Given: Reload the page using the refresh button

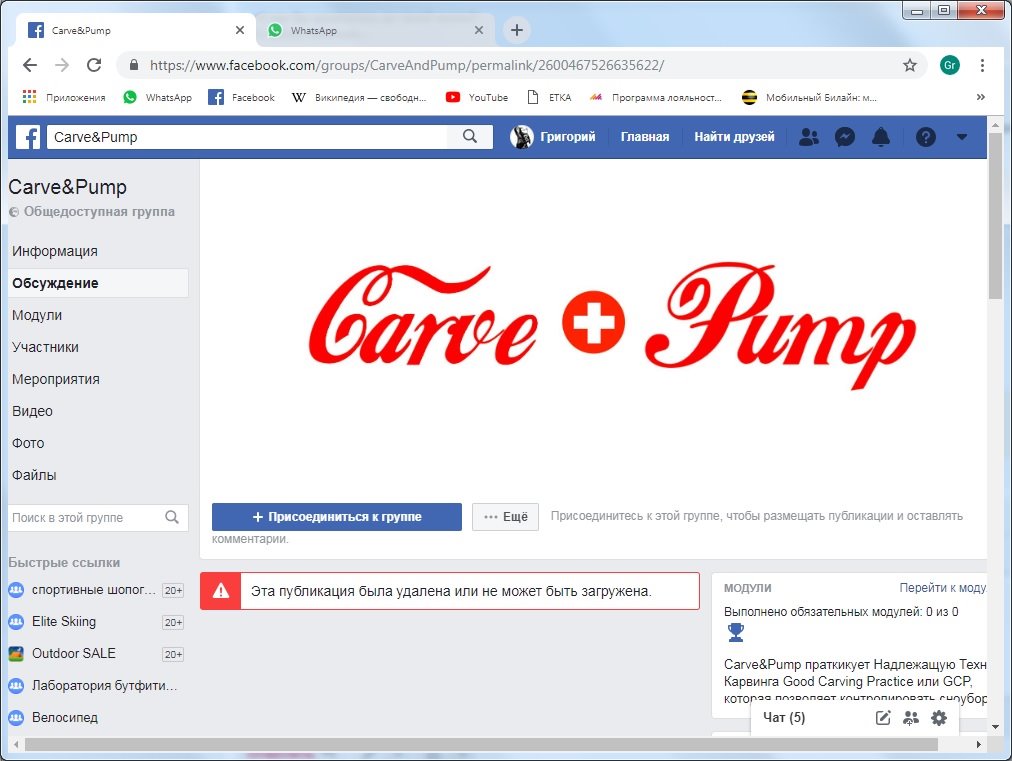Looking at the screenshot, I should pos(94,65).
